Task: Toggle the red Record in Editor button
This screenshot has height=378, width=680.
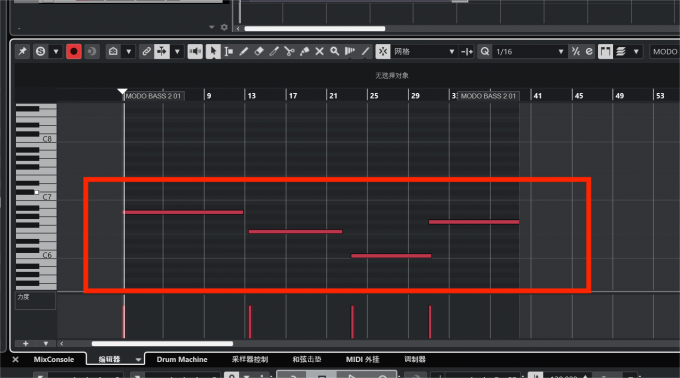Action: click(74, 52)
